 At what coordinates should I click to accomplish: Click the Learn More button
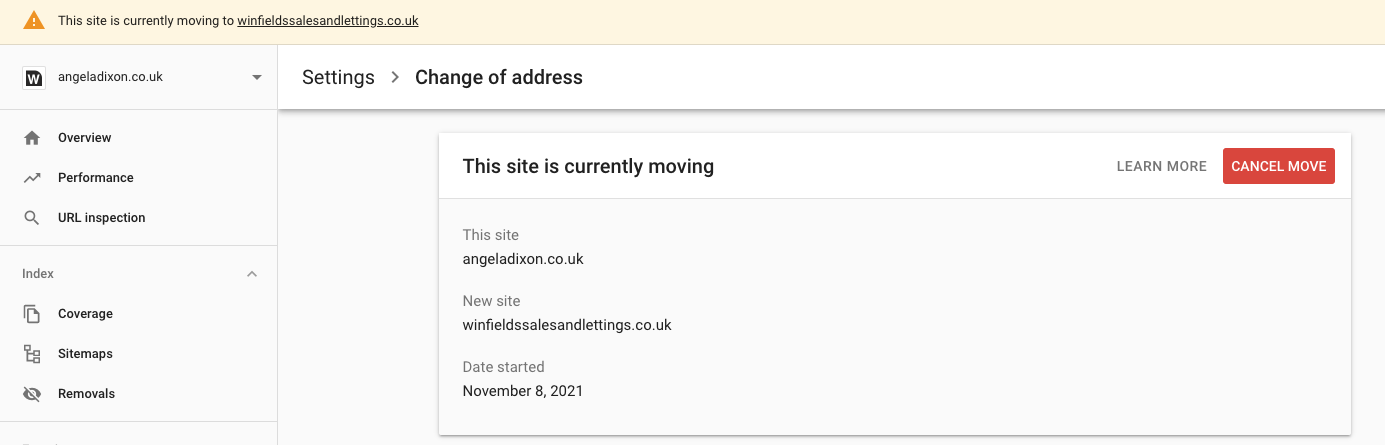[x=1161, y=166]
